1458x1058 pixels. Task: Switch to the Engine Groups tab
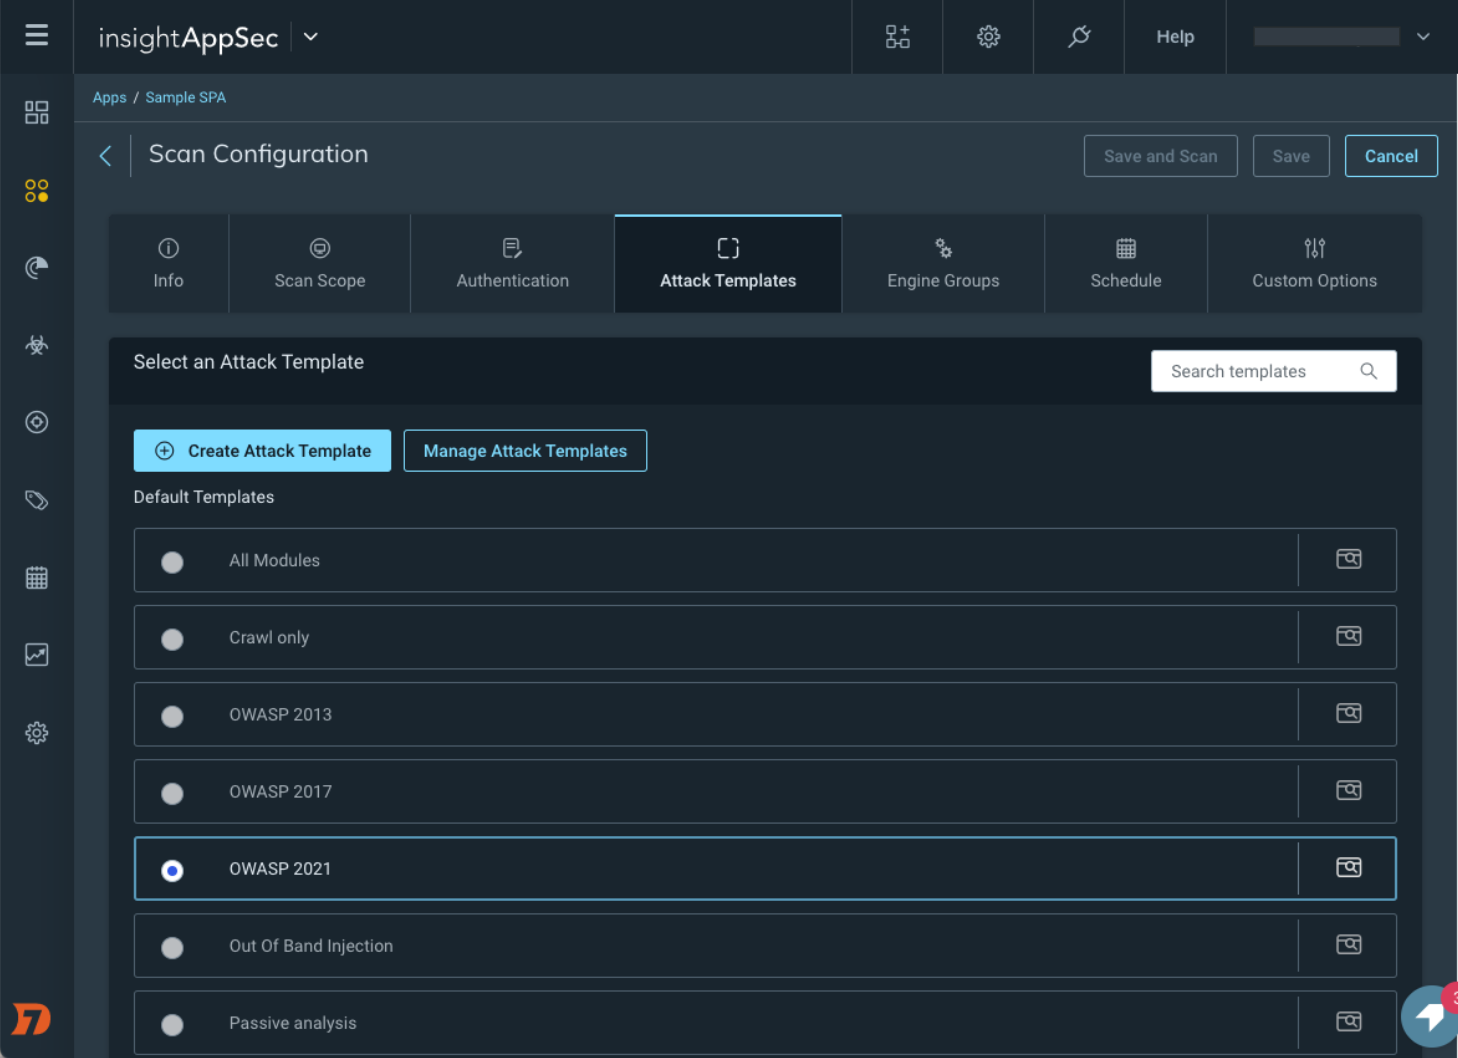[x=943, y=264]
